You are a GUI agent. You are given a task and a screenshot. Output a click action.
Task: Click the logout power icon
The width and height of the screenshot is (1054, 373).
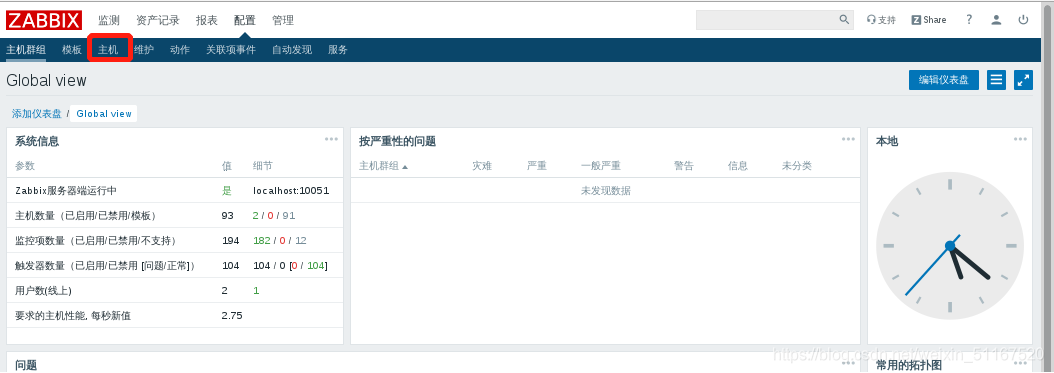point(1023,20)
